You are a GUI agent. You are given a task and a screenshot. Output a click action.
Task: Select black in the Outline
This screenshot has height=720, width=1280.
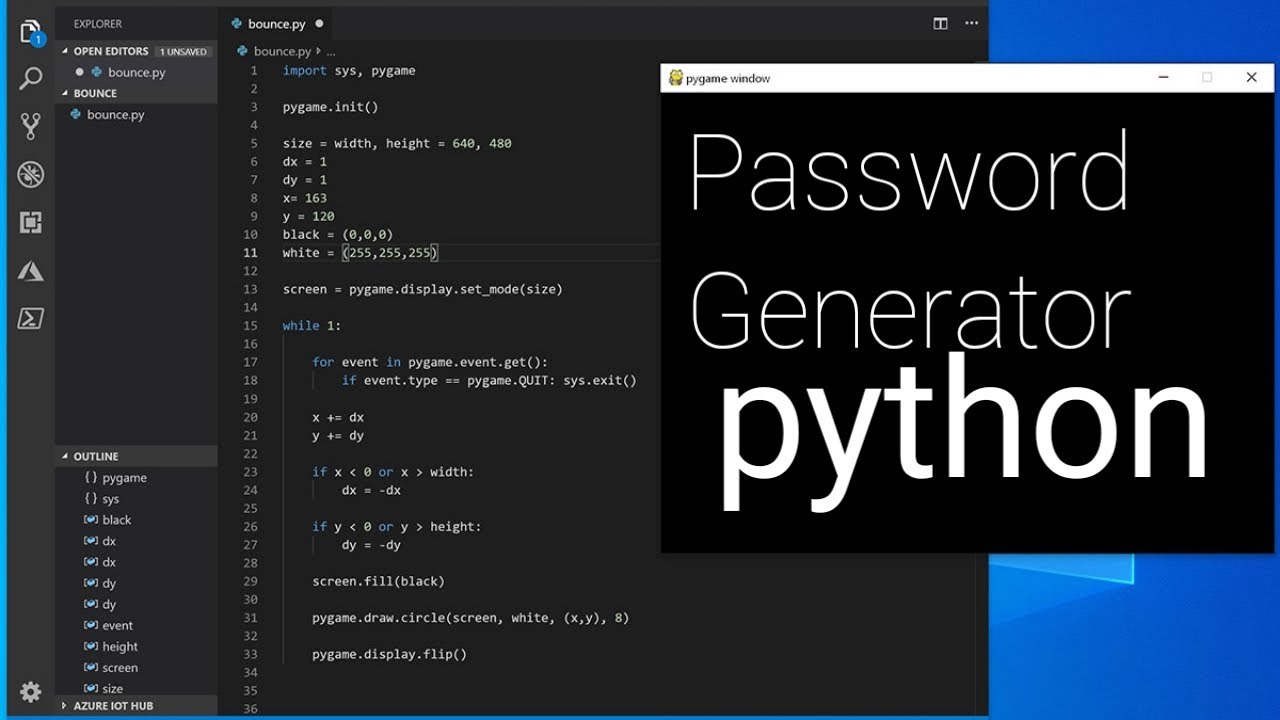116,520
